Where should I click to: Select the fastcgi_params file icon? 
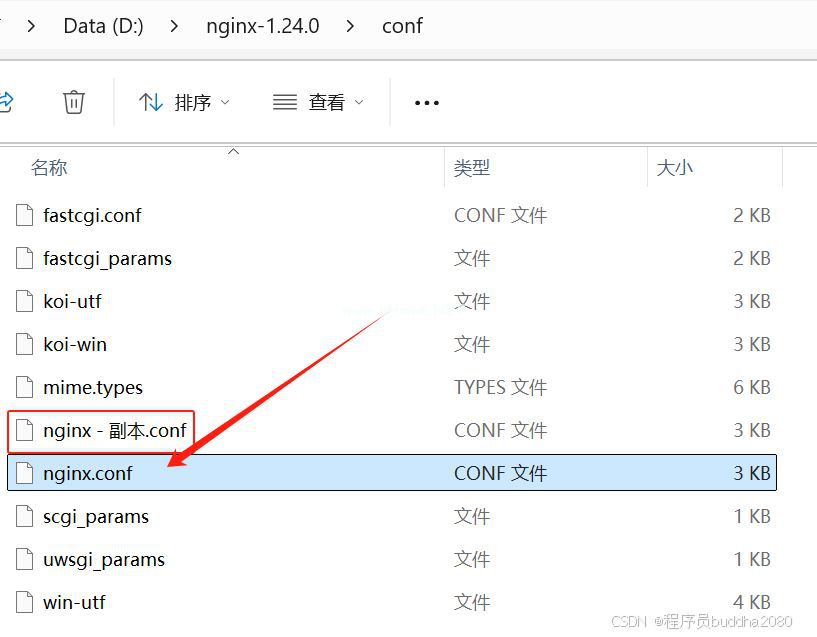click(24, 258)
